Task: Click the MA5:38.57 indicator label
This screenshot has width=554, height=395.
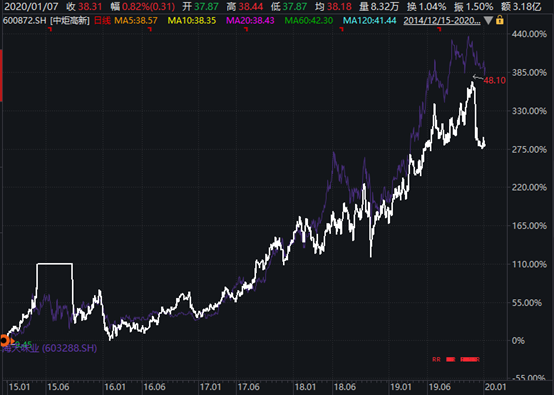Action: (136, 20)
